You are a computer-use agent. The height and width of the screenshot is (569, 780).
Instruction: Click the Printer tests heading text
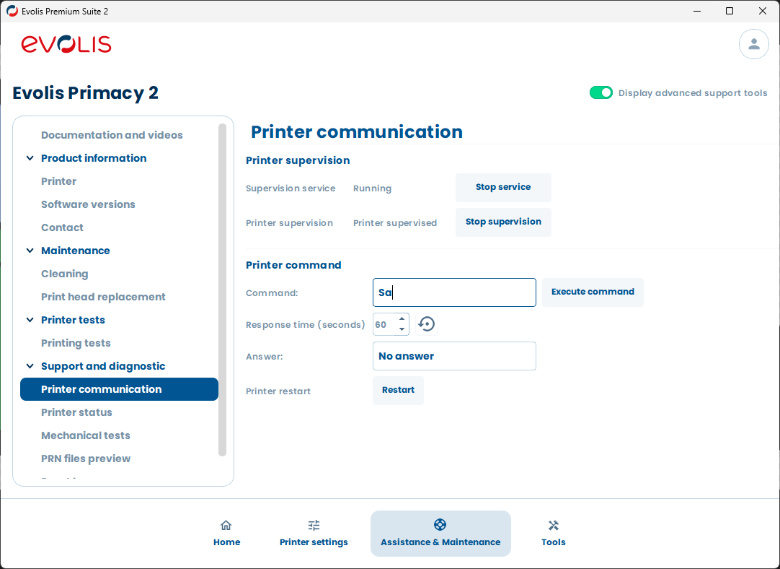click(x=73, y=320)
